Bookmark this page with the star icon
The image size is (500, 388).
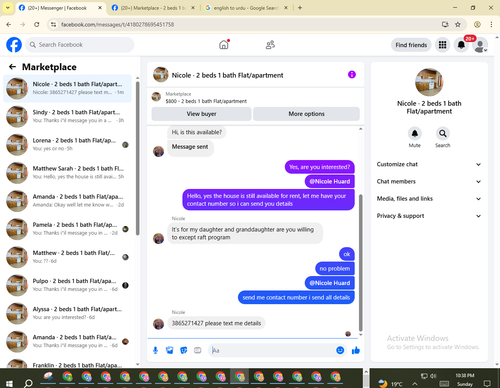(x=458, y=24)
